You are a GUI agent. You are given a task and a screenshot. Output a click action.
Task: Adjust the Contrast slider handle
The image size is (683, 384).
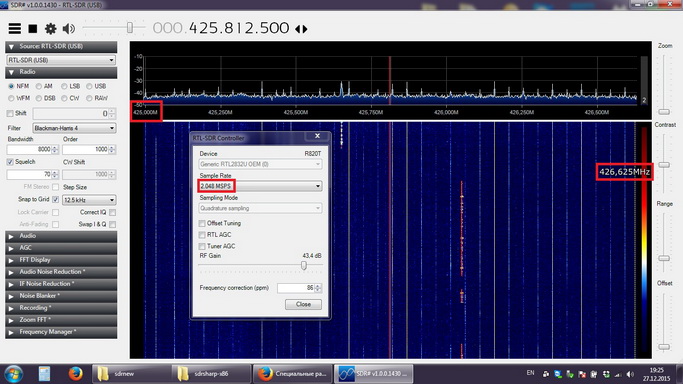tap(664, 165)
